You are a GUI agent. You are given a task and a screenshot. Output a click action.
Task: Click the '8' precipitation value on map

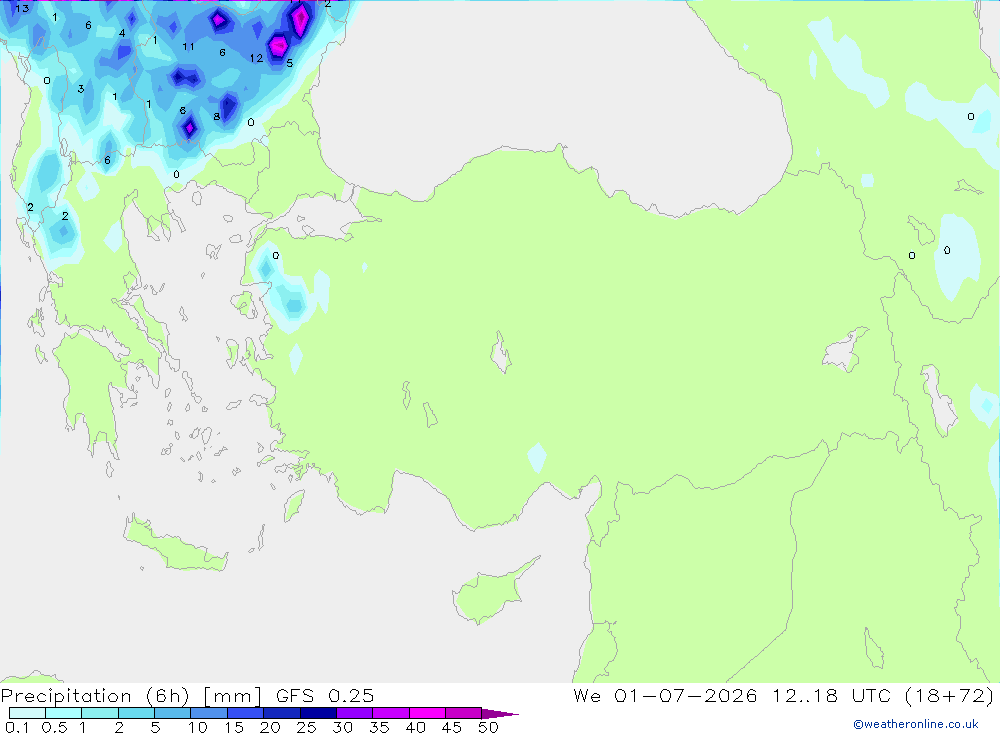pyautogui.click(x=217, y=117)
